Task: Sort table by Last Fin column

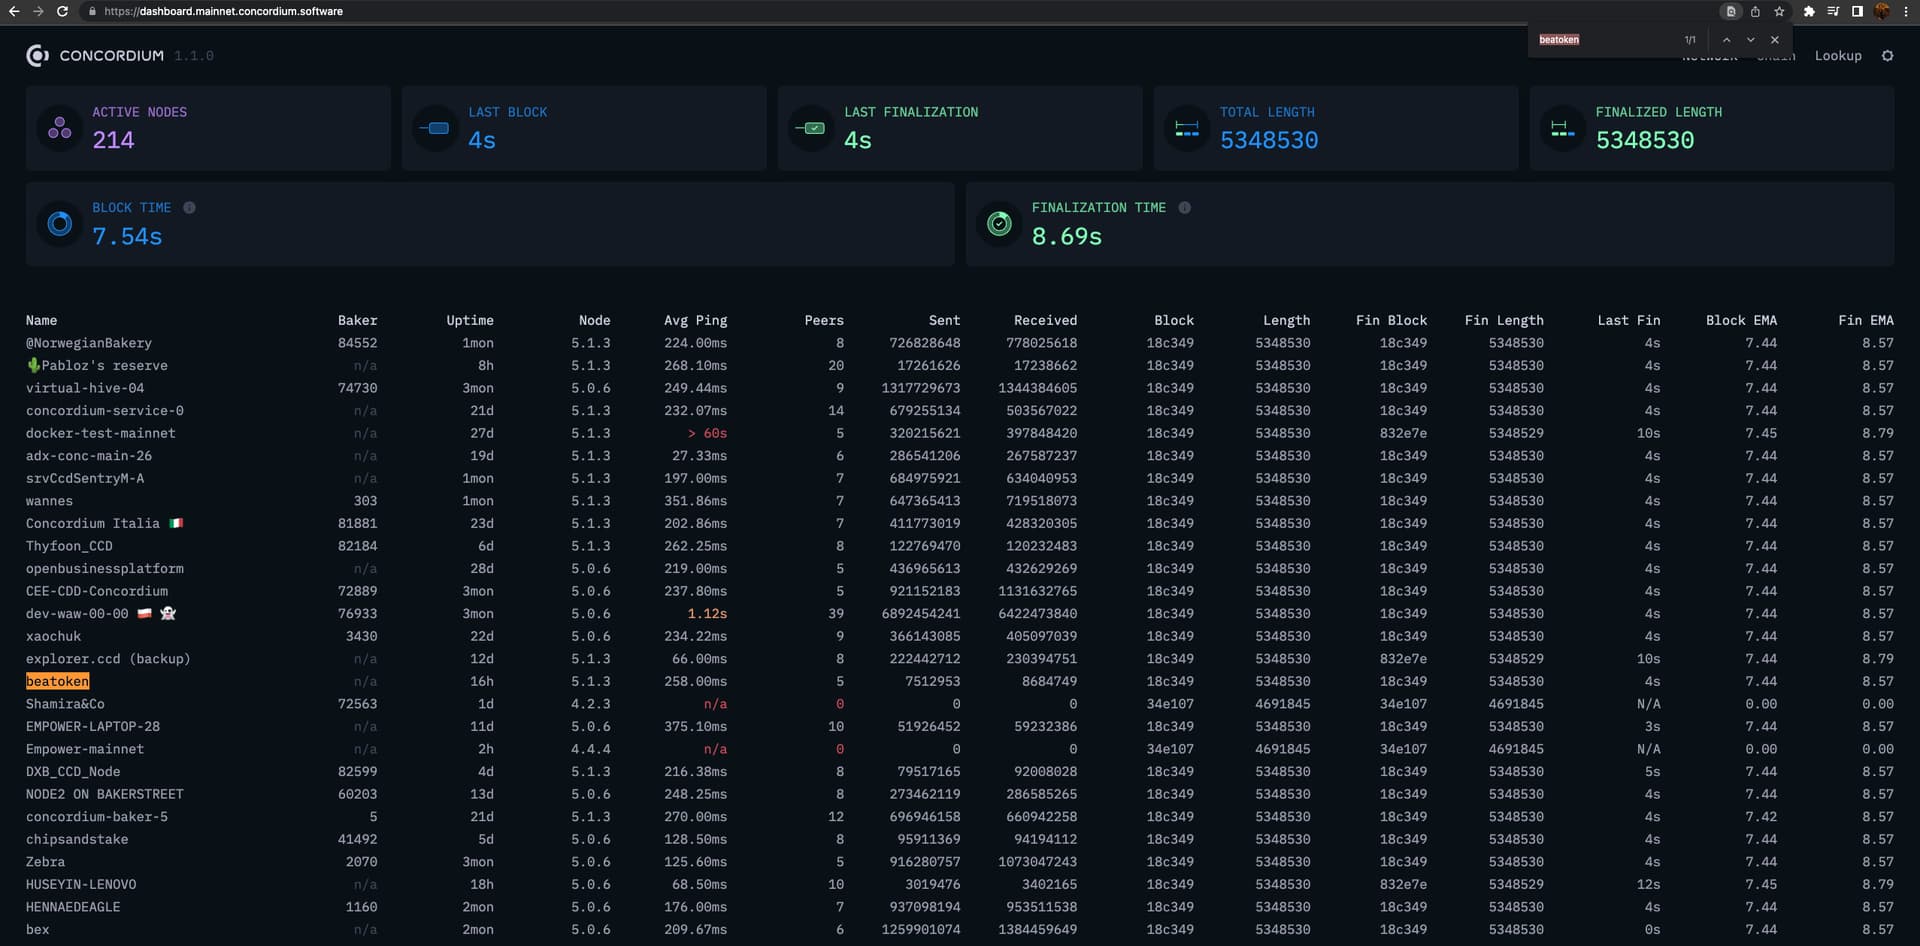Action: click(x=1628, y=320)
